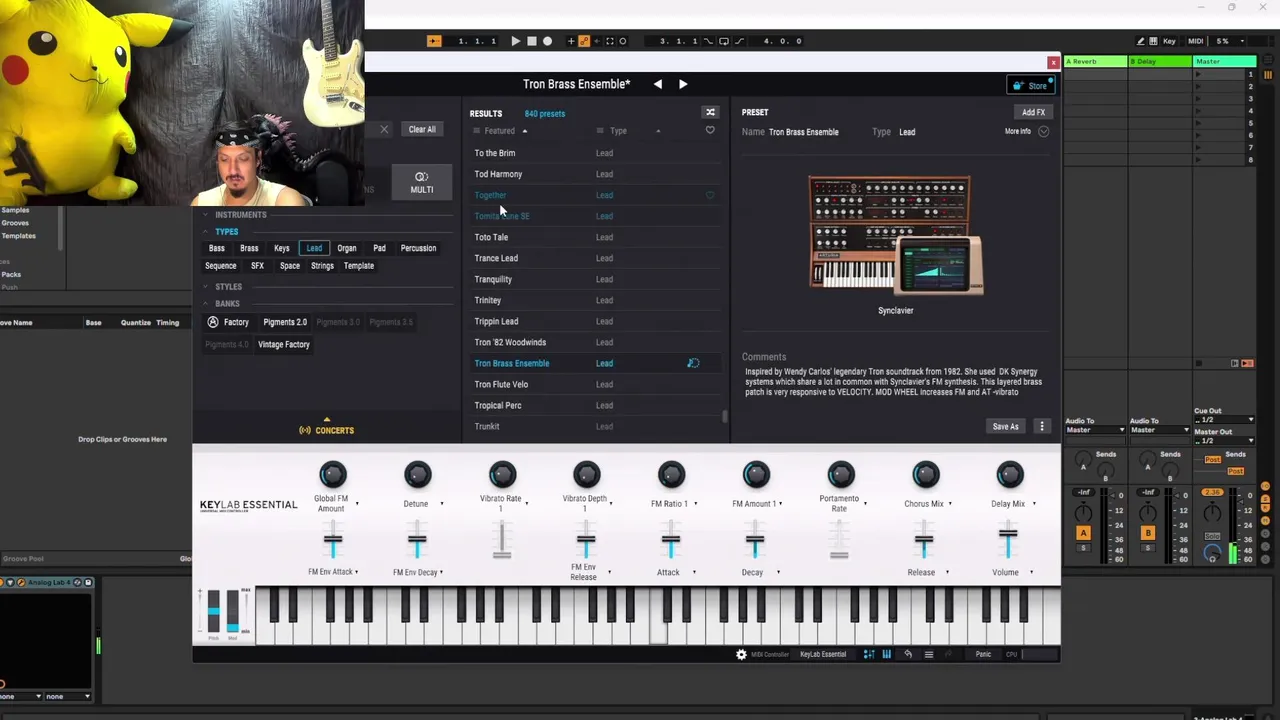Click the Global FM Amount knob
The image size is (1280, 720).
pos(332,474)
